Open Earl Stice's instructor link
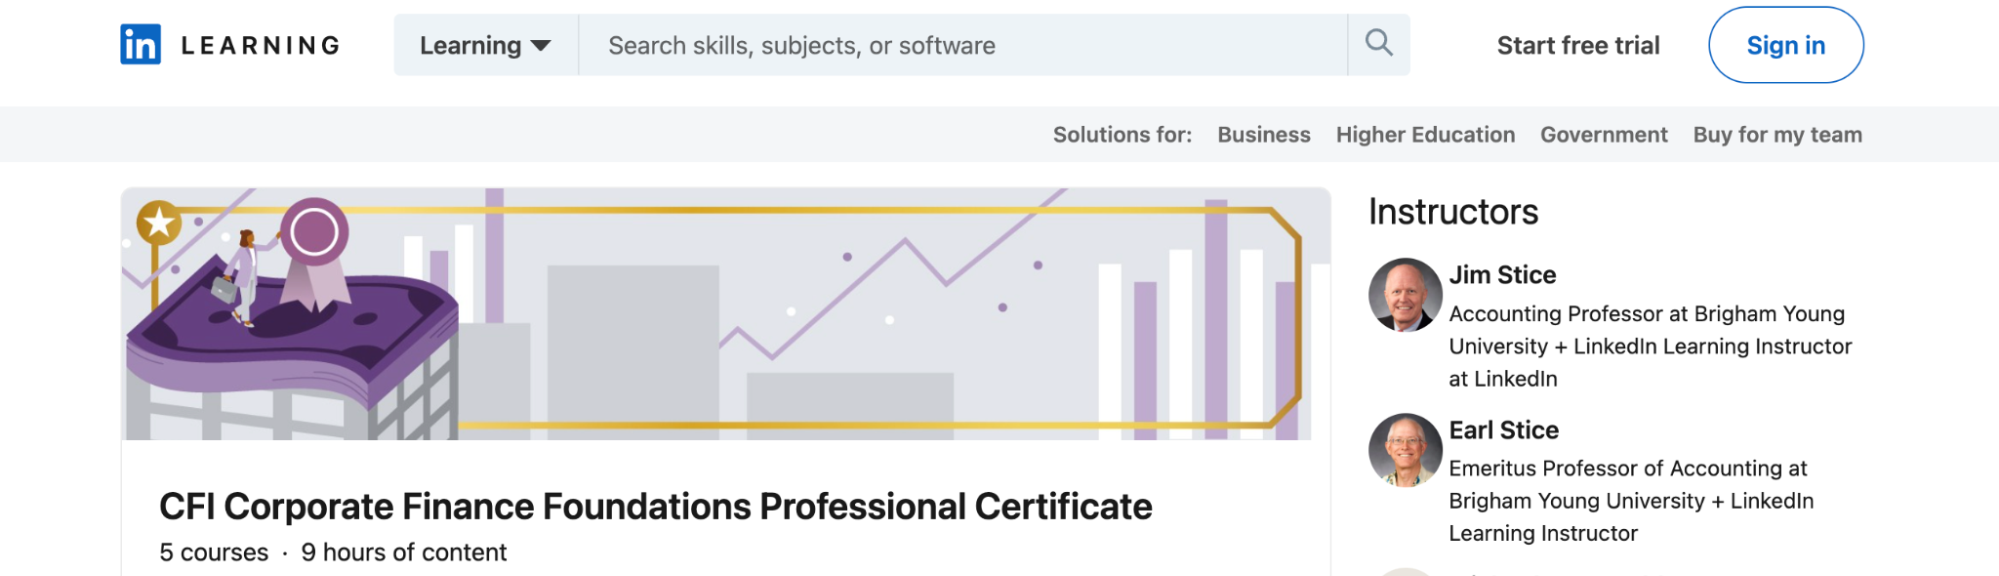The width and height of the screenshot is (1999, 576). point(1503,429)
